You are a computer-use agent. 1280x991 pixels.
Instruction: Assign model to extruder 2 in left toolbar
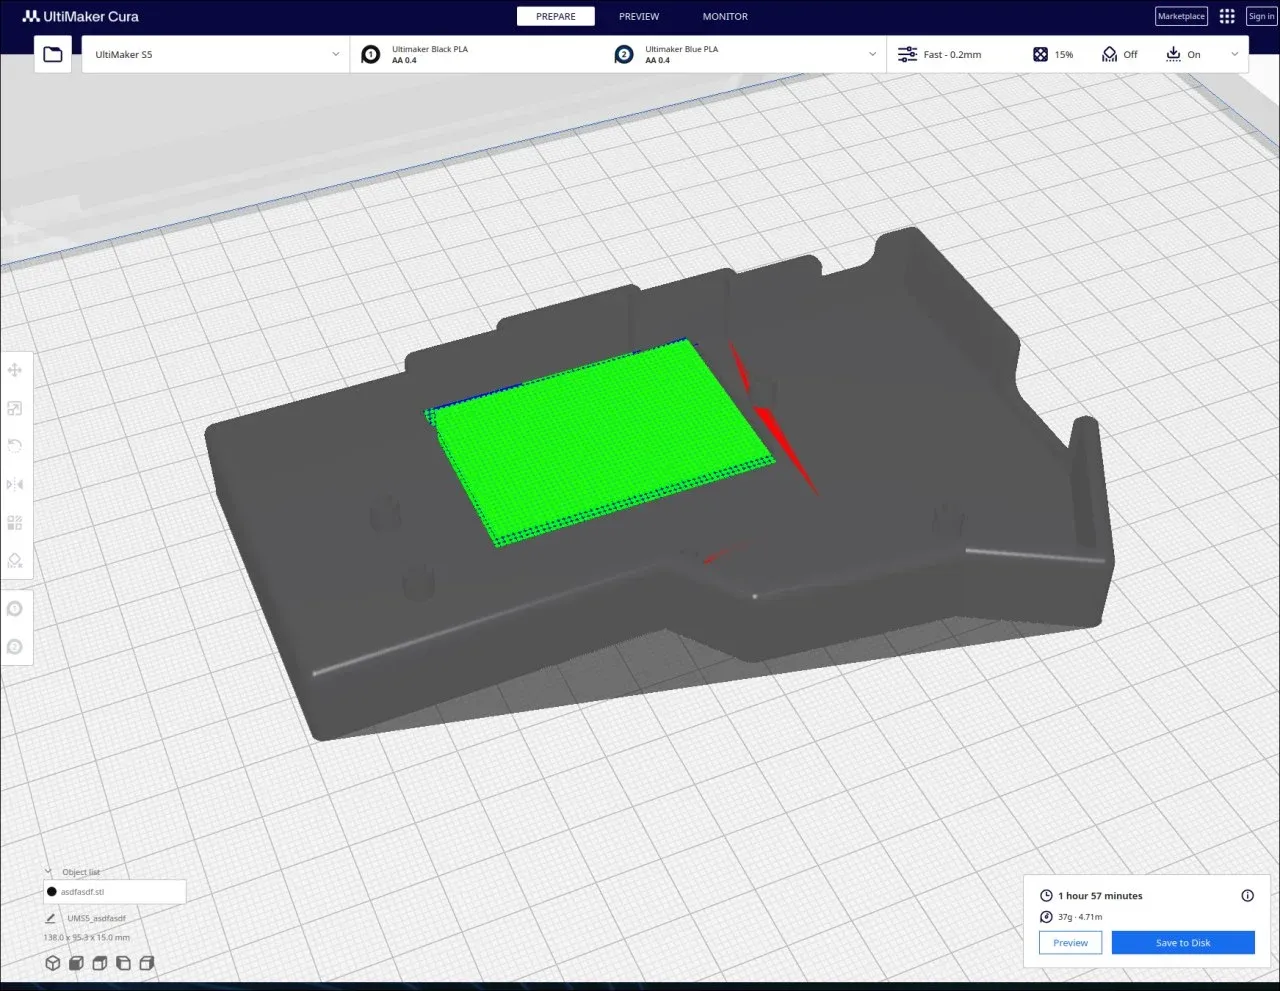tap(15, 647)
